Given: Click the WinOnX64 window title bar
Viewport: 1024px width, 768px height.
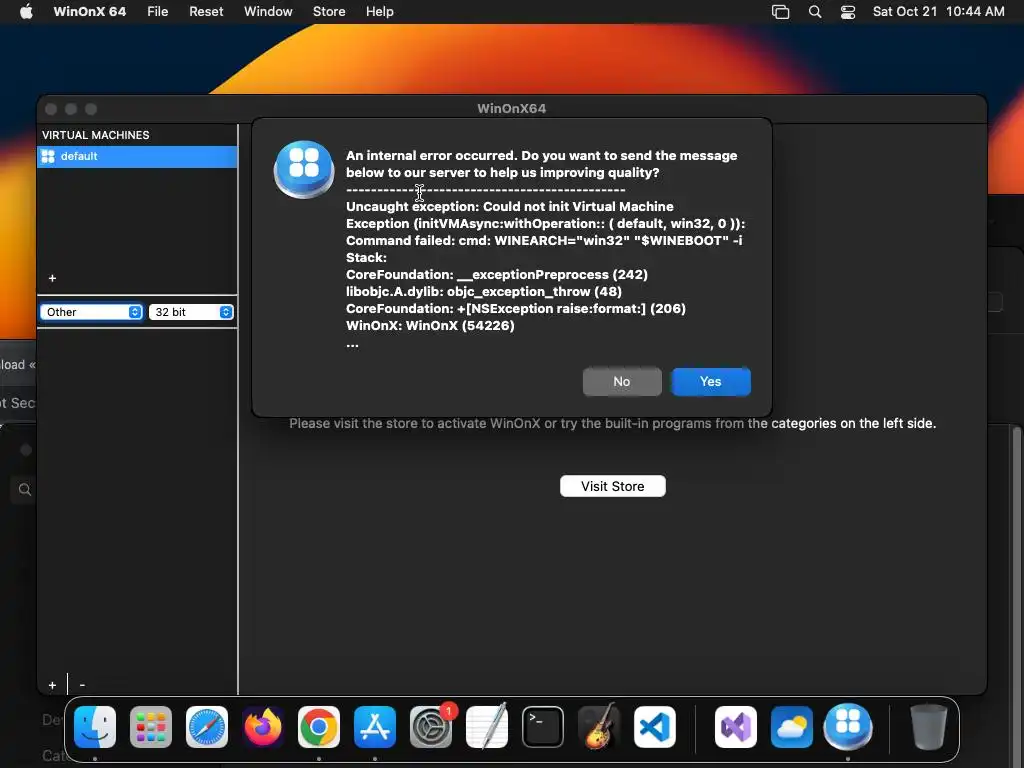Looking at the screenshot, I should click(511, 109).
